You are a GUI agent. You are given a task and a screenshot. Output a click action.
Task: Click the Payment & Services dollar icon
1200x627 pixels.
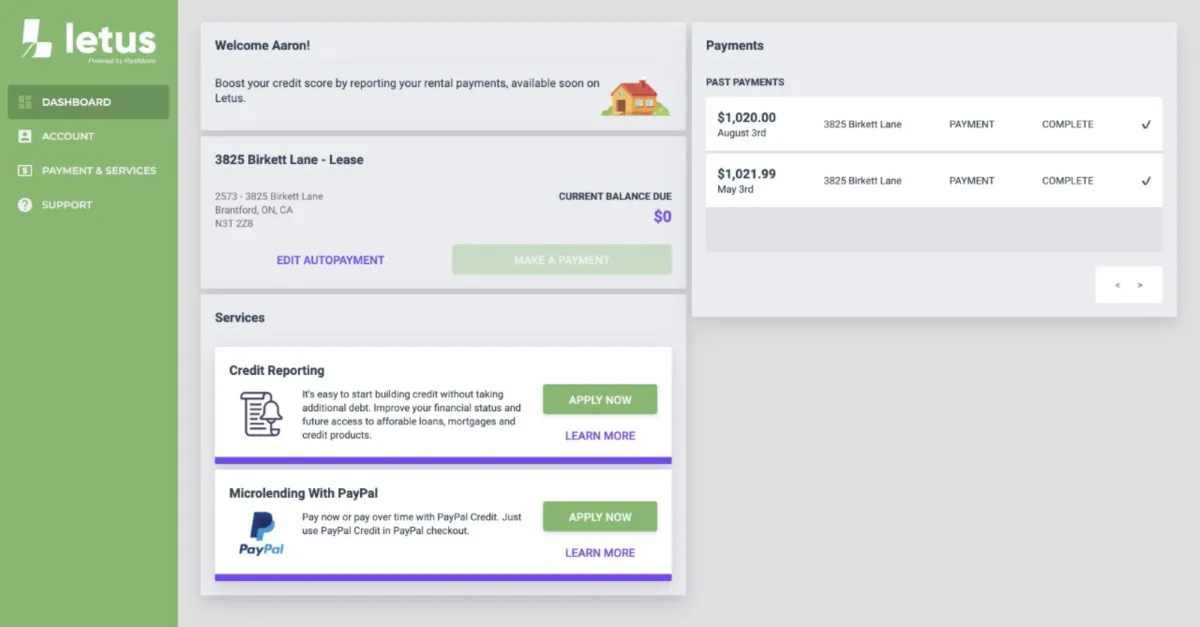25,171
